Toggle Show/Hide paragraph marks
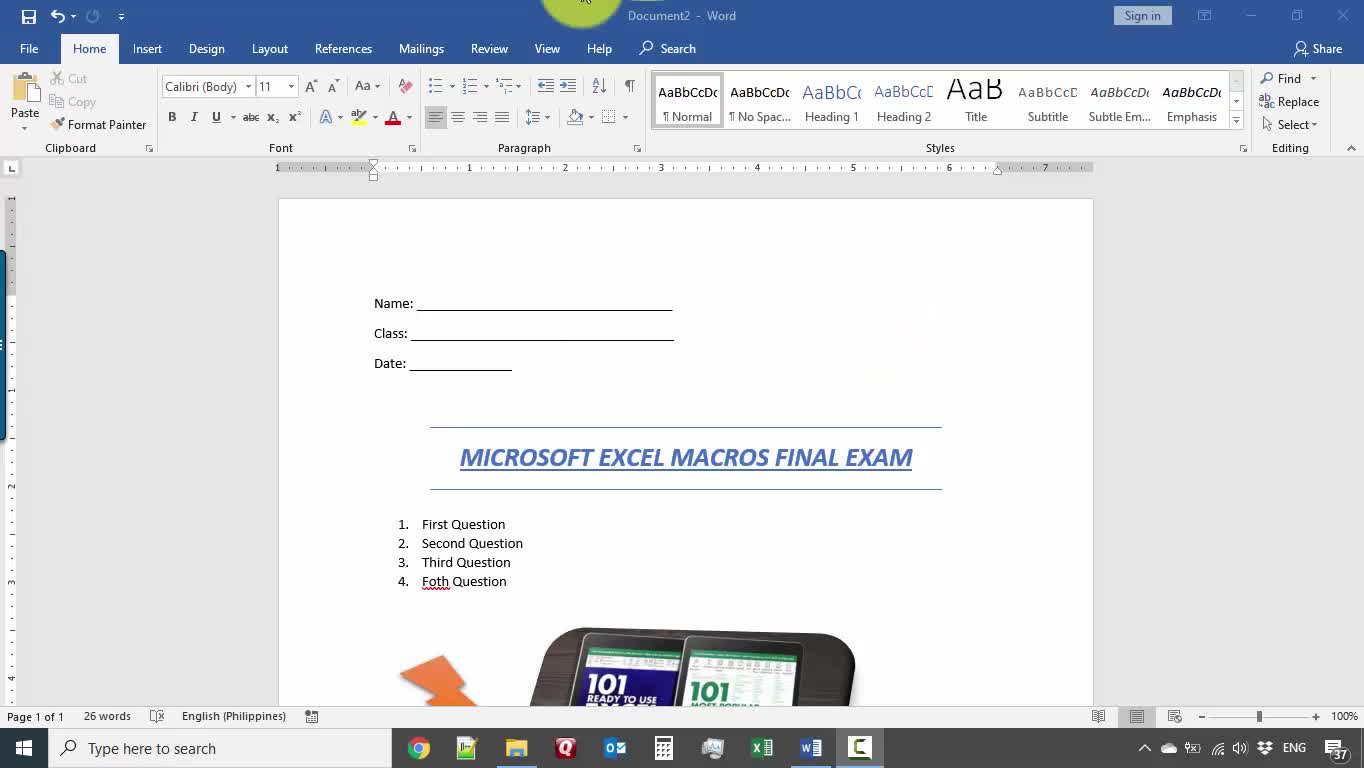Image resolution: width=1364 pixels, height=768 pixels. pyautogui.click(x=629, y=86)
